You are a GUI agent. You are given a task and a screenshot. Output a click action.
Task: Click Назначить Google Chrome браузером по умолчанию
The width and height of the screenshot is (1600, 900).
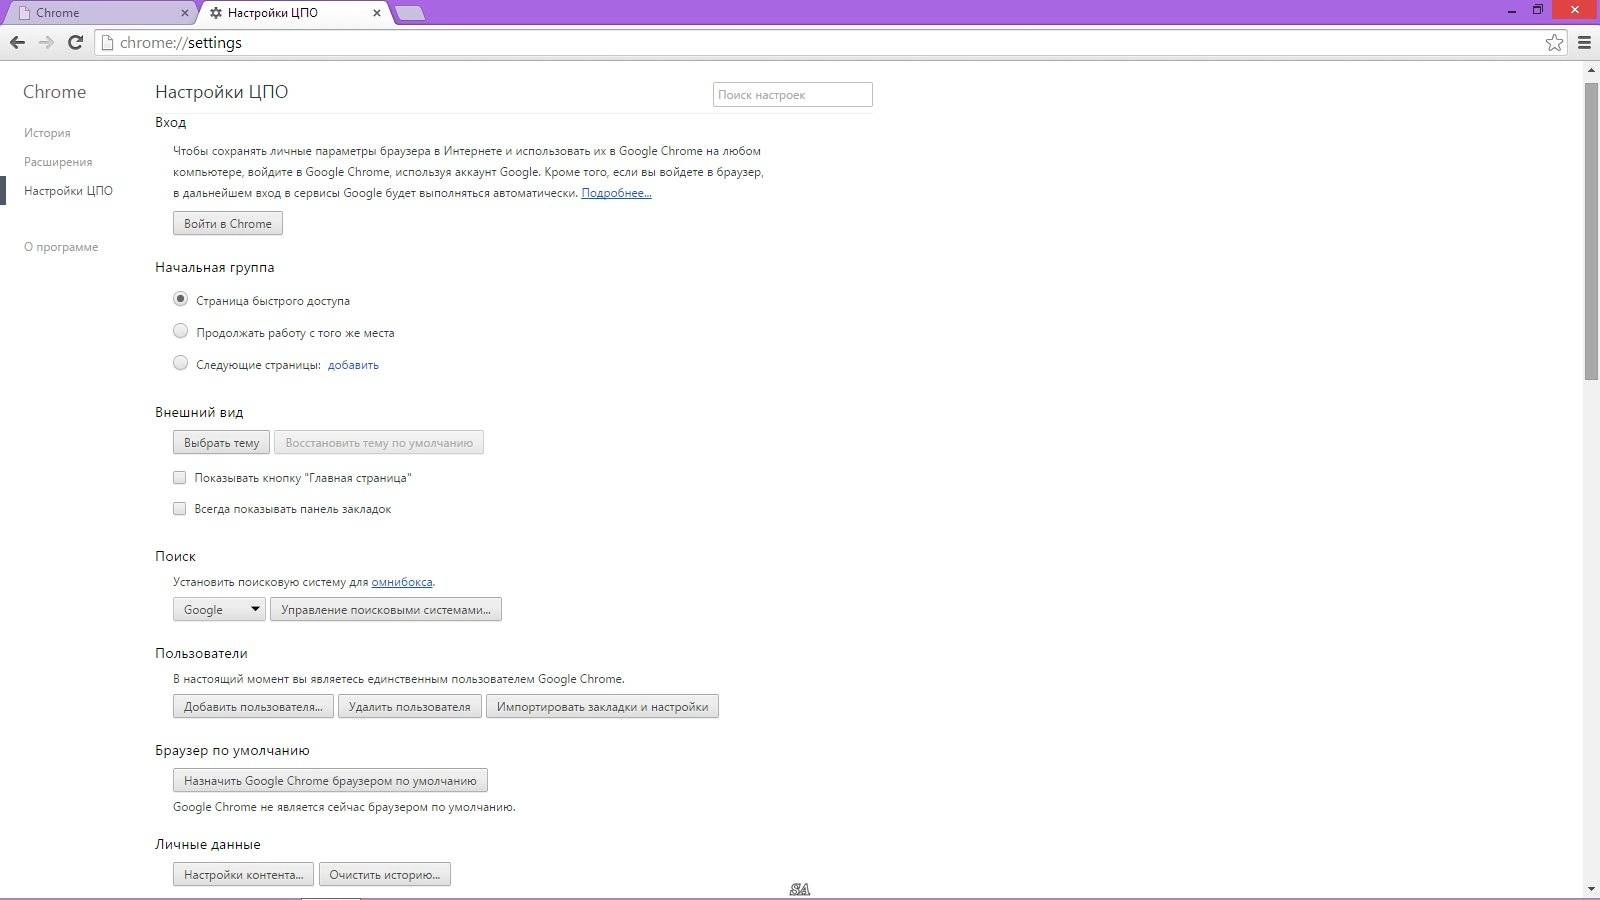(330, 781)
